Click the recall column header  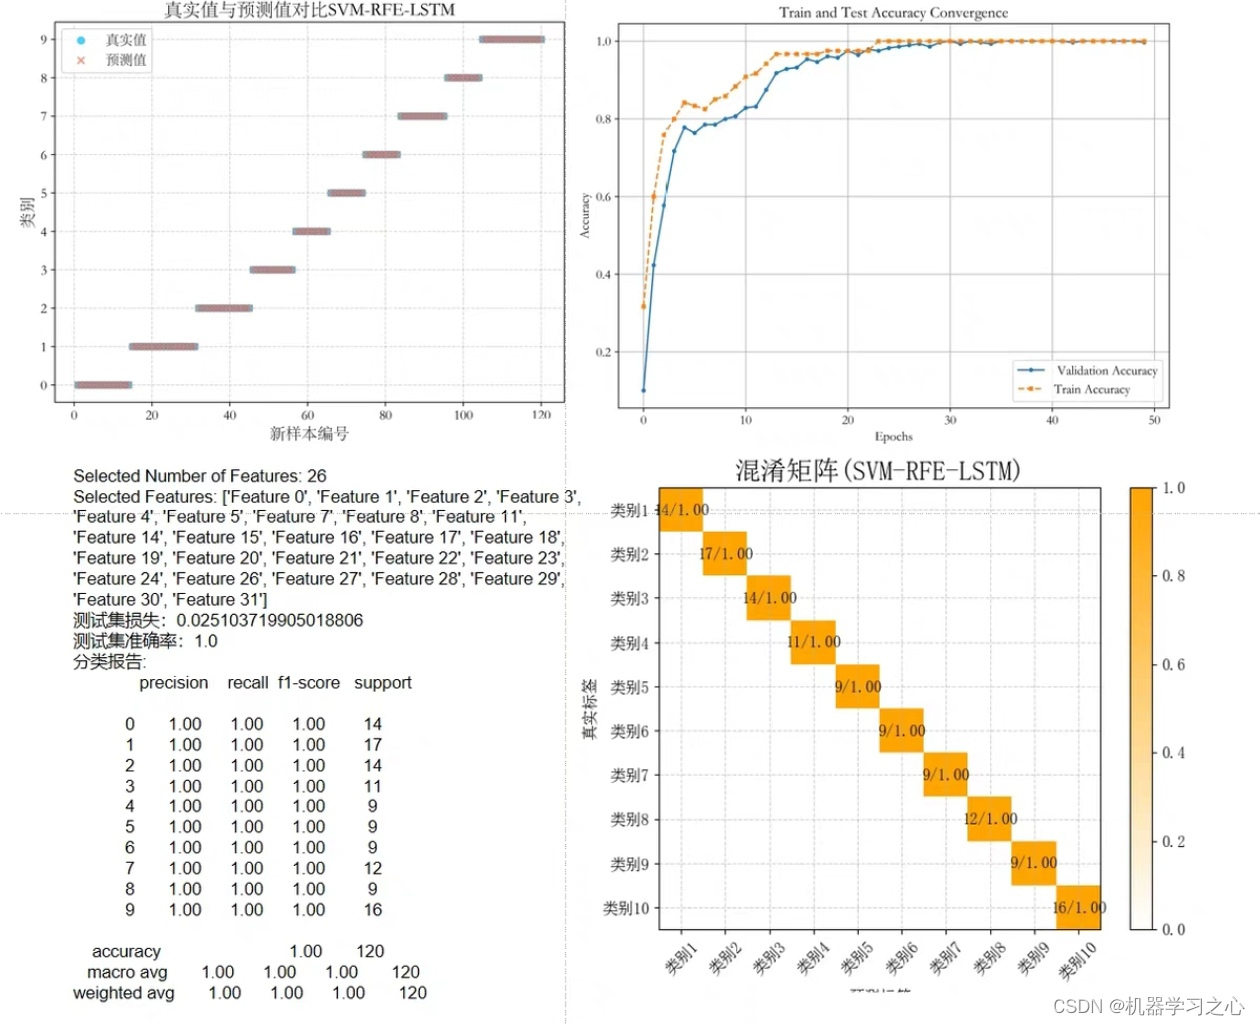click(x=248, y=683)
